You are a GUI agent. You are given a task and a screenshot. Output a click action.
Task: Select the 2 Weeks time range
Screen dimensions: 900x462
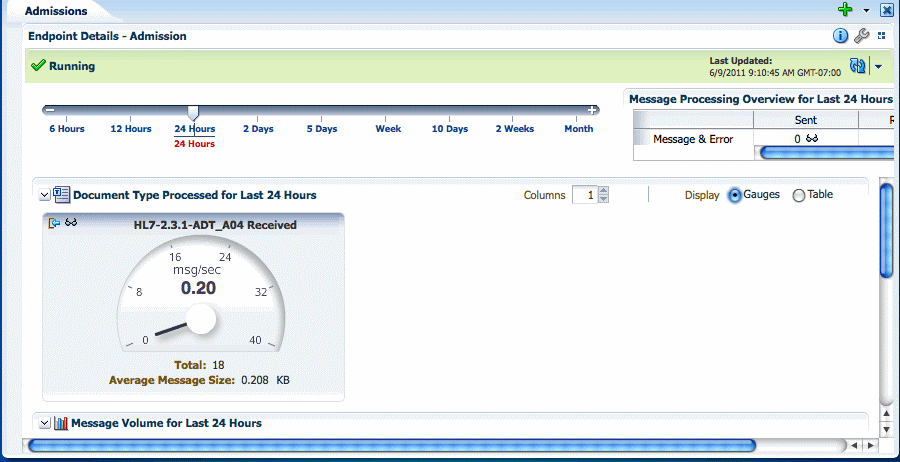515,129
